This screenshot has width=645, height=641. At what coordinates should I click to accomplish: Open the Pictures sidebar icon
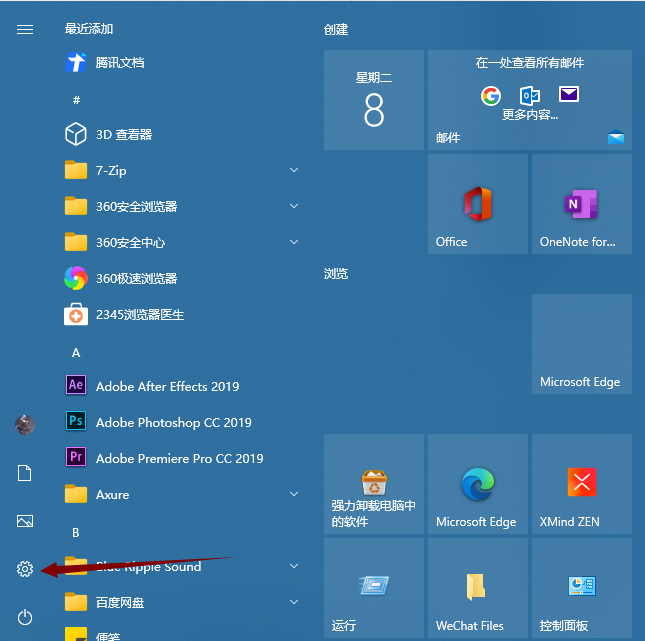(x=25, y=521)
